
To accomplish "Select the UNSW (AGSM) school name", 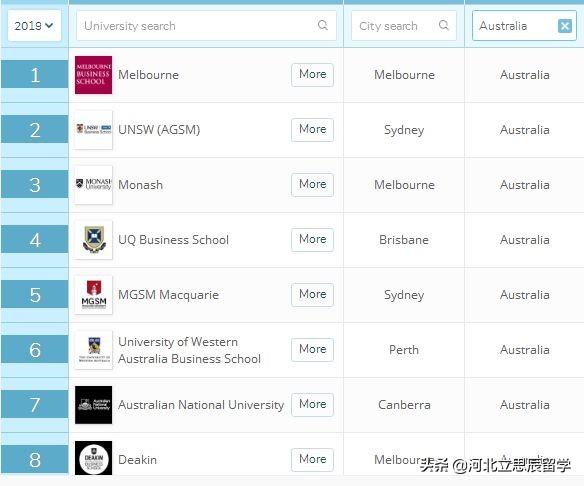I will [159, 130].
